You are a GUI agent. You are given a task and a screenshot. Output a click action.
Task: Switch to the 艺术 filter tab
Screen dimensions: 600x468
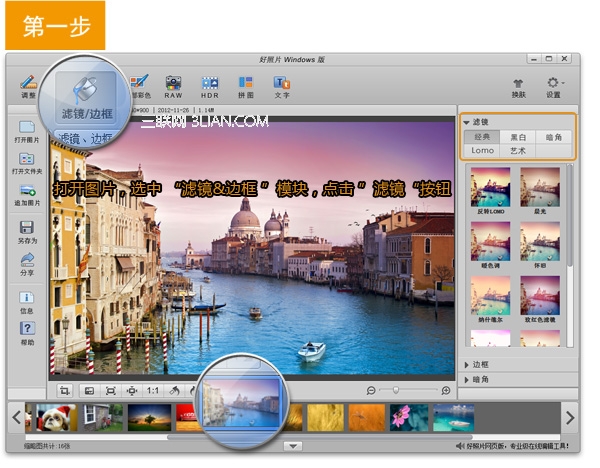pyautogui.click(x=518, y=150)
